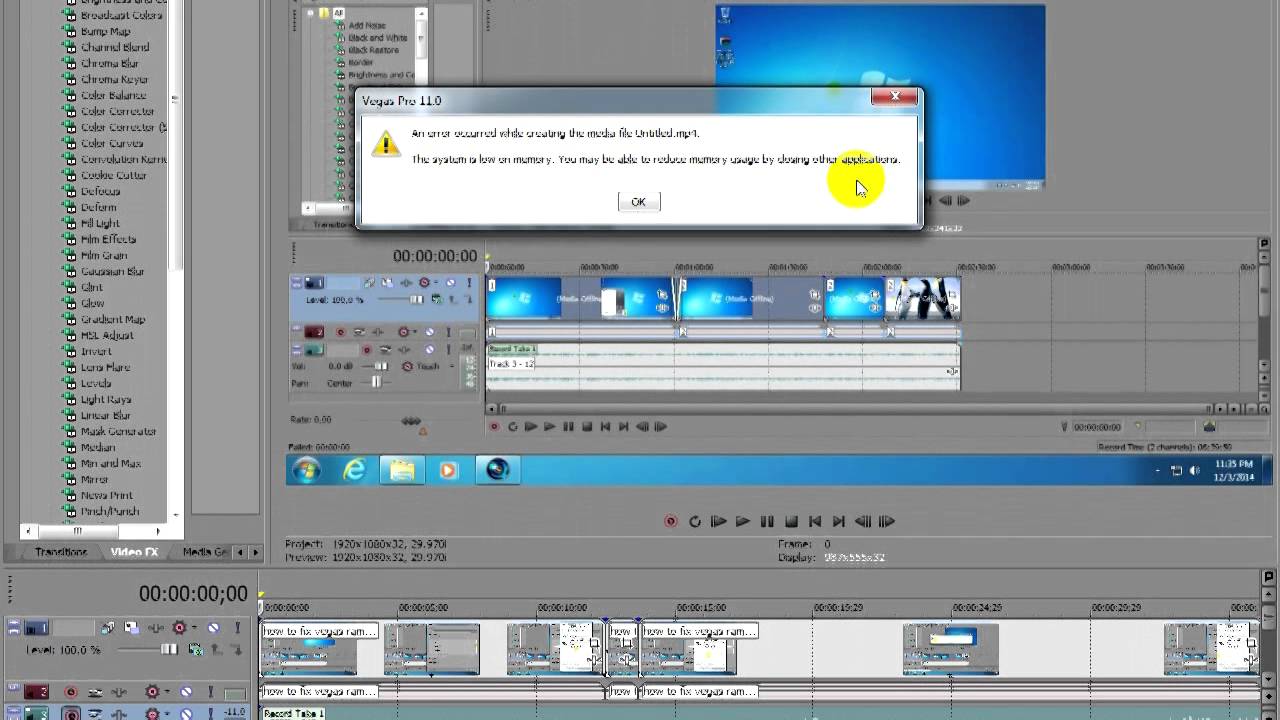The width and height of the screenshot is (1280, 720).
Task: Toggle invert phase on audio track 2
Action: tap(95, 692)
